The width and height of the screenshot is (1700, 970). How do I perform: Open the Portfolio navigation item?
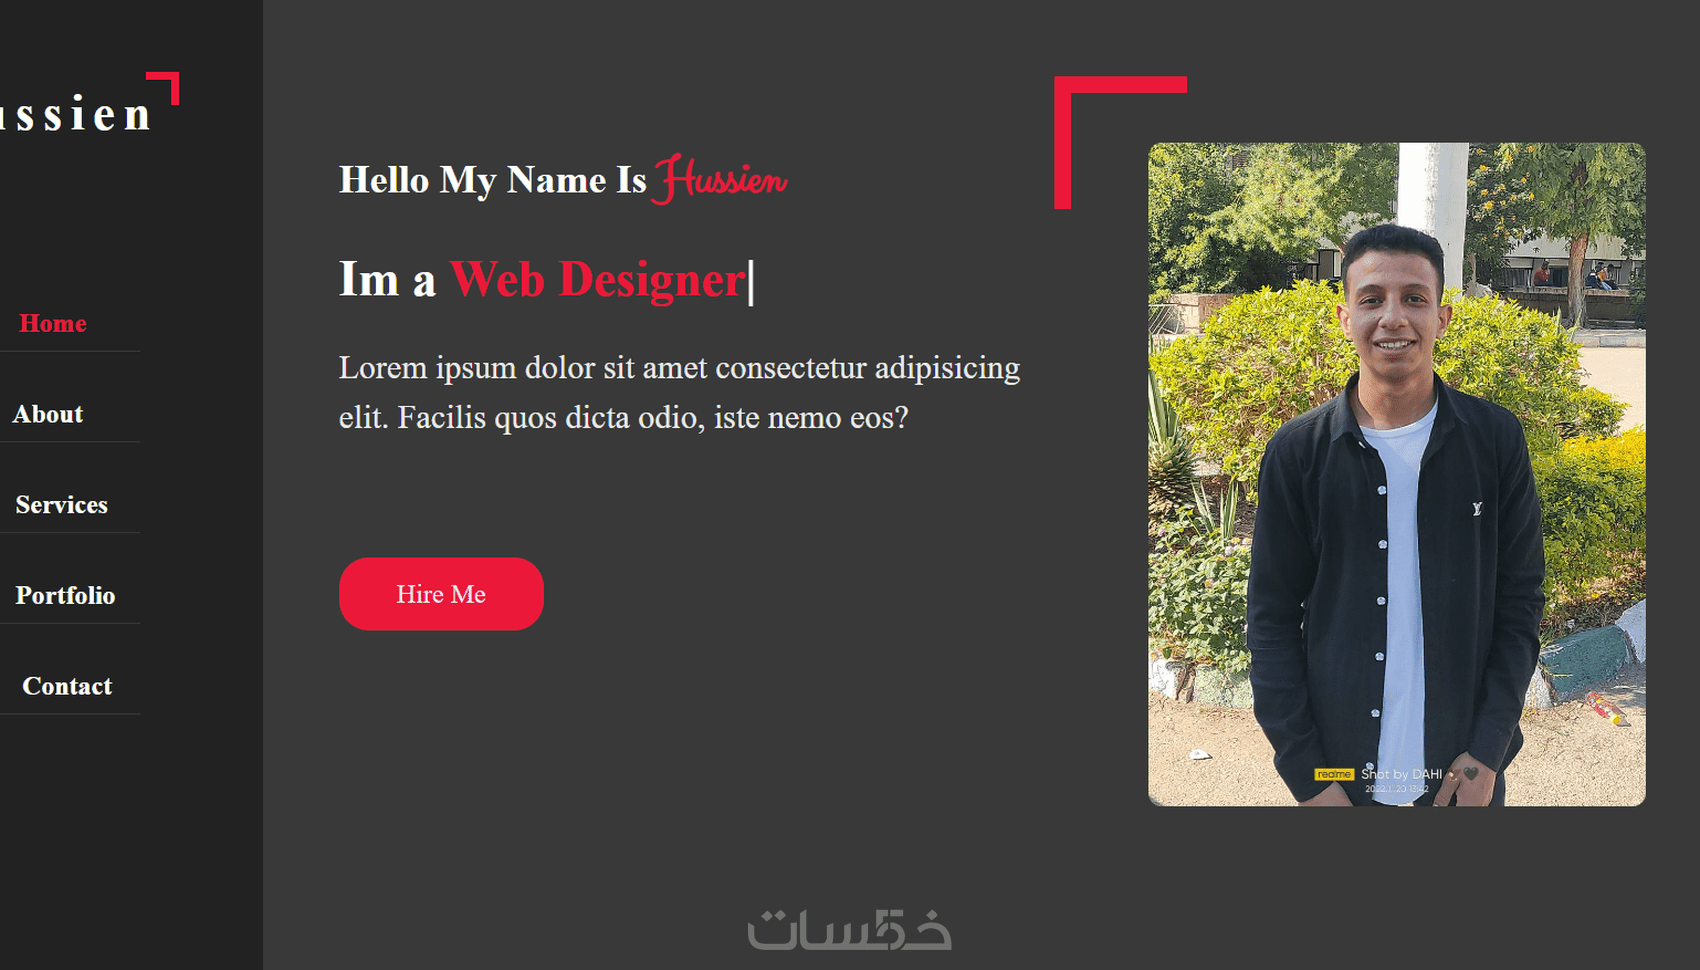(x=65, y=596)
